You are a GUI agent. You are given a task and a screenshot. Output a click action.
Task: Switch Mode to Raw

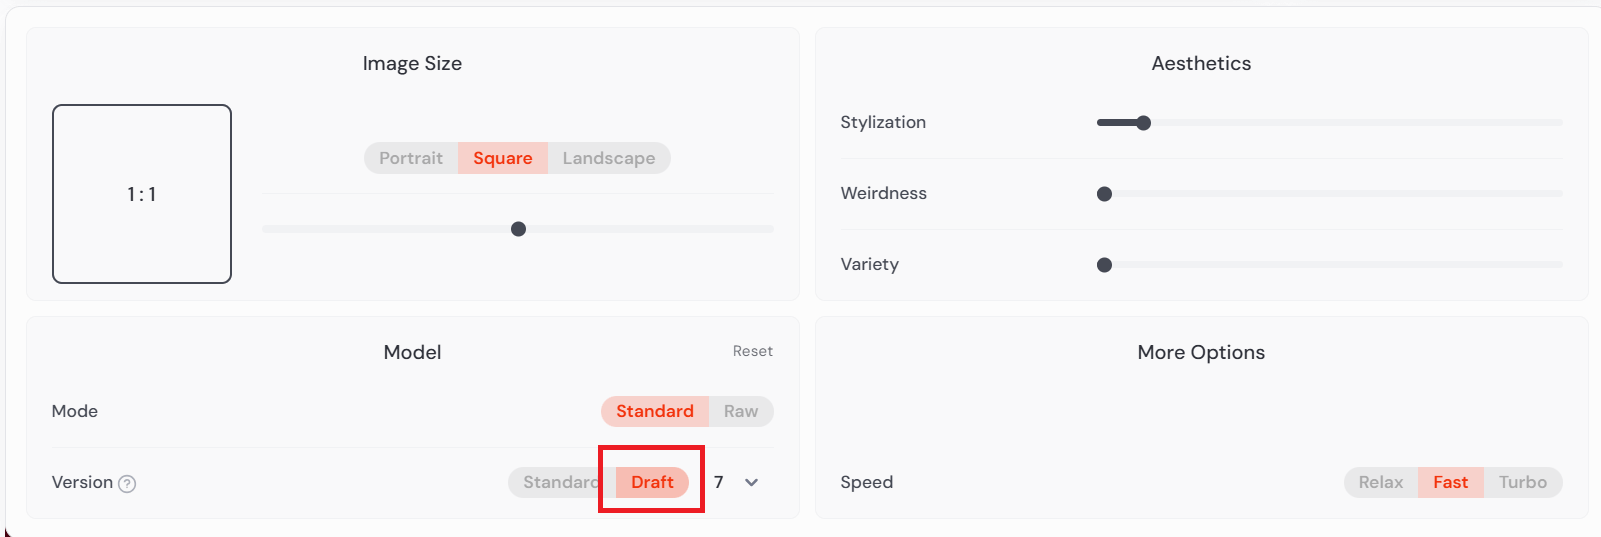point(741,411)
